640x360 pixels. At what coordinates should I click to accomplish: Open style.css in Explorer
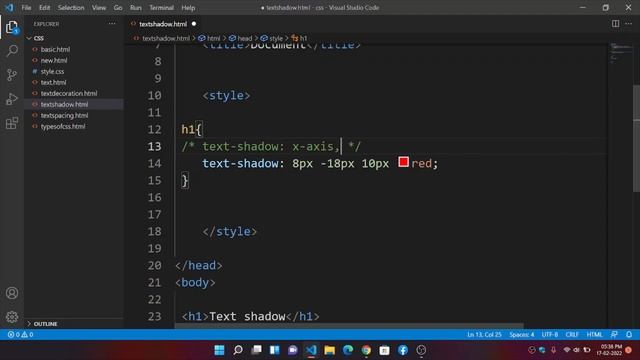pos(52,71)
